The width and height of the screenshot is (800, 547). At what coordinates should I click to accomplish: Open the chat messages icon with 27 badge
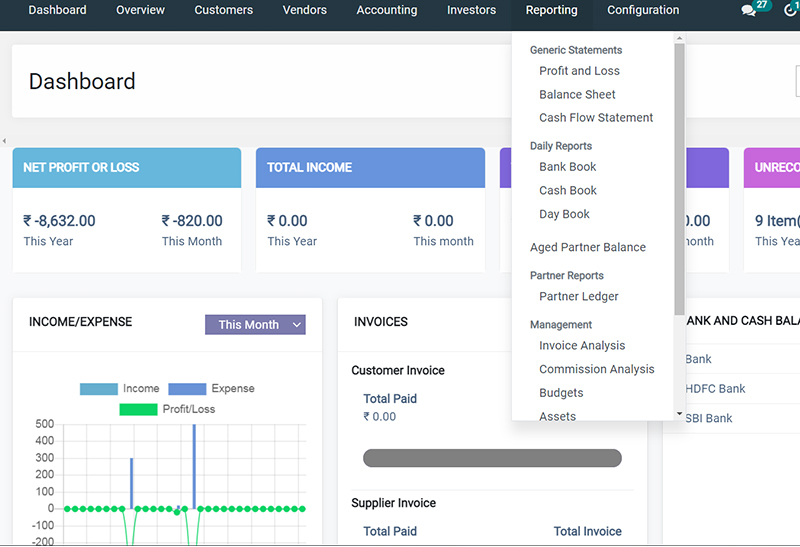coord(749,10)
